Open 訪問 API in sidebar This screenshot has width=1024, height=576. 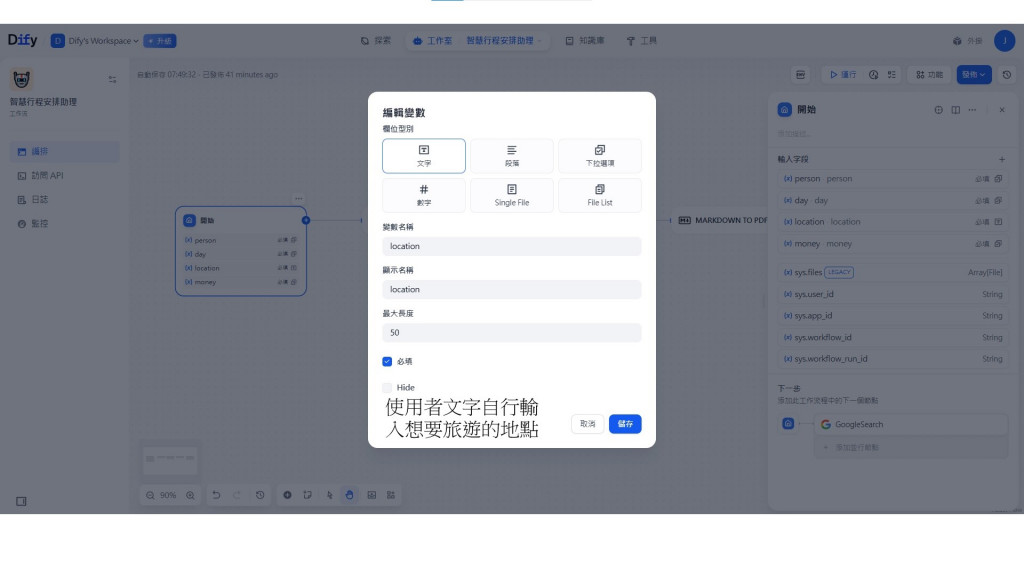coord(65,176)
